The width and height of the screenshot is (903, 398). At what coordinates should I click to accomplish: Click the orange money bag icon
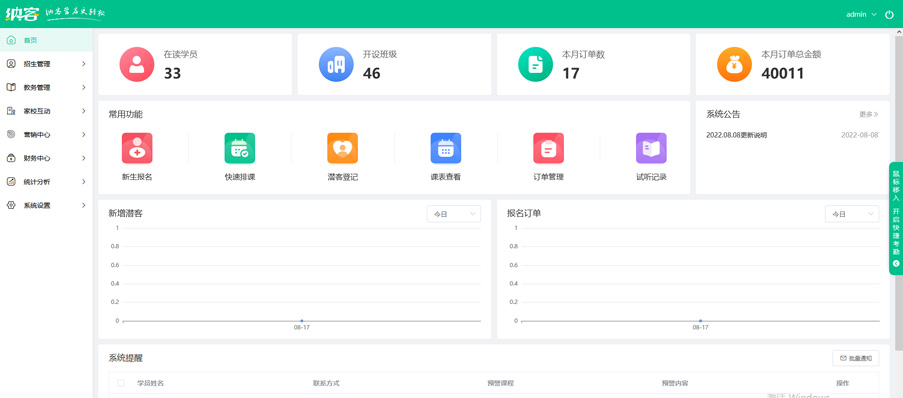coord(734,65)
